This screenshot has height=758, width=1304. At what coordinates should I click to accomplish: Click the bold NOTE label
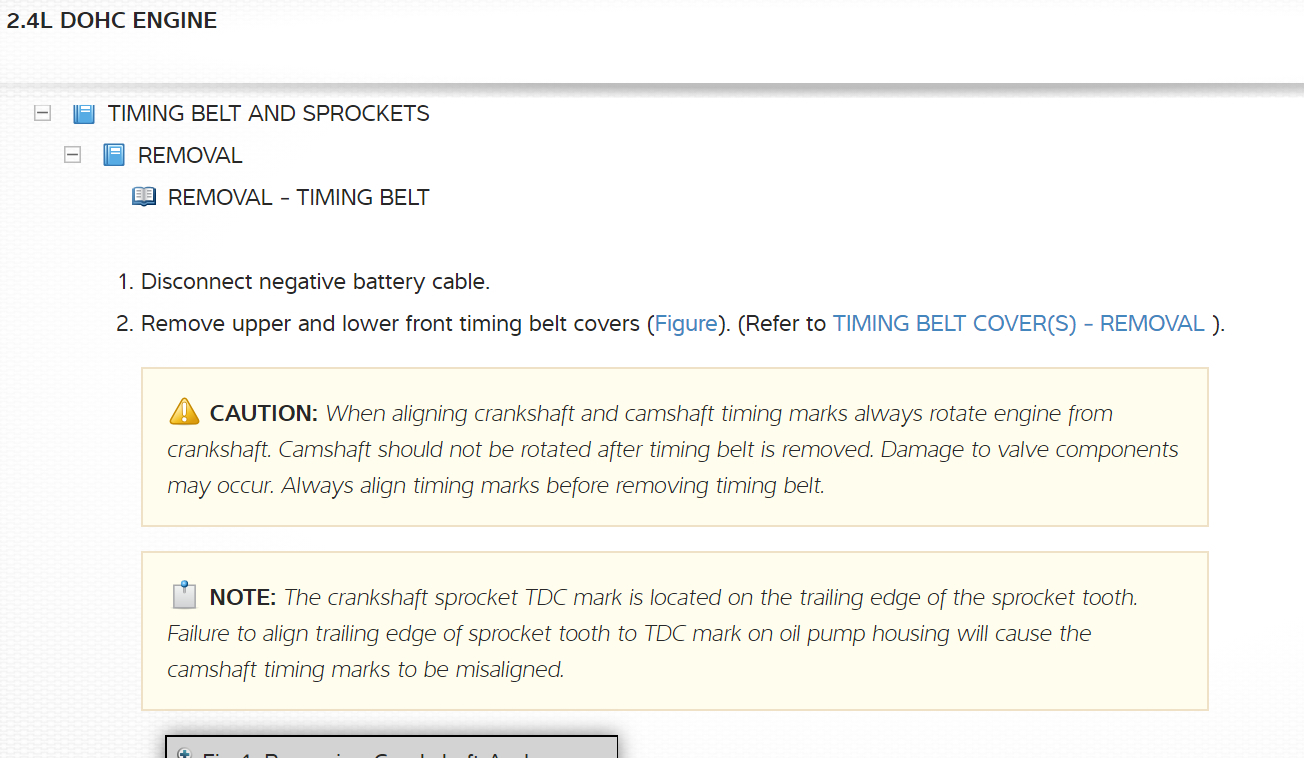242,598
